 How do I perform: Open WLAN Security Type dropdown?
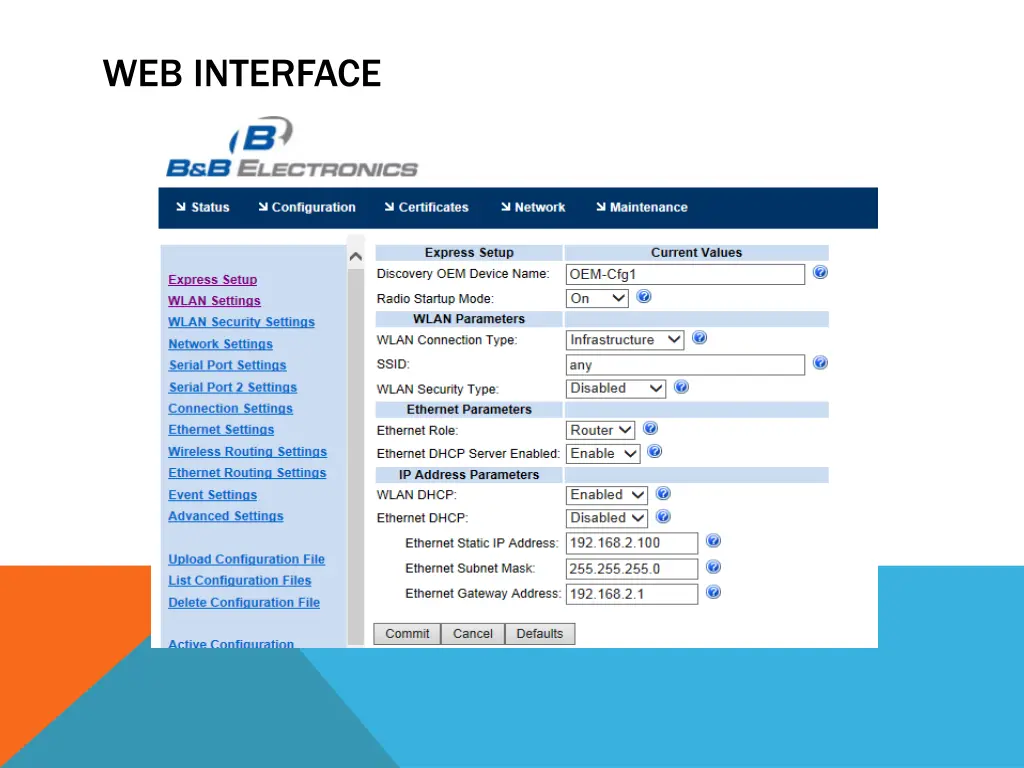tap(616, 389)
